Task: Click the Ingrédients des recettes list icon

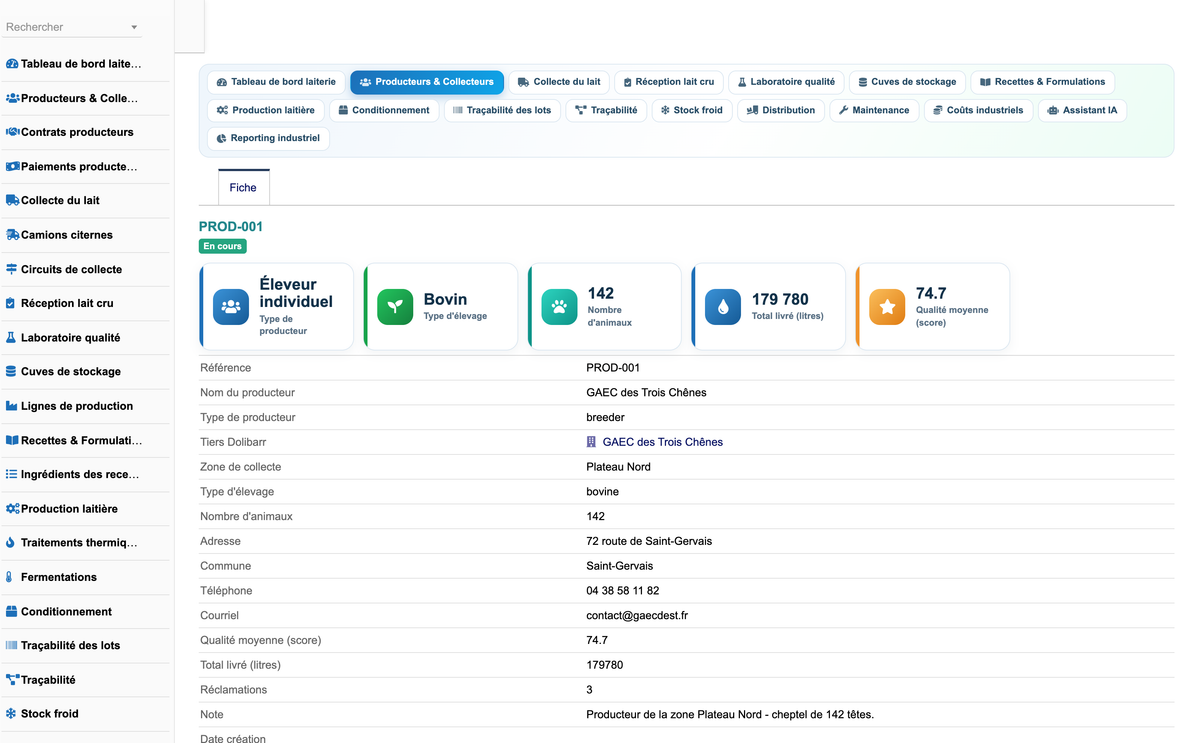Action: pyautogui.click(x=12, y=474)
